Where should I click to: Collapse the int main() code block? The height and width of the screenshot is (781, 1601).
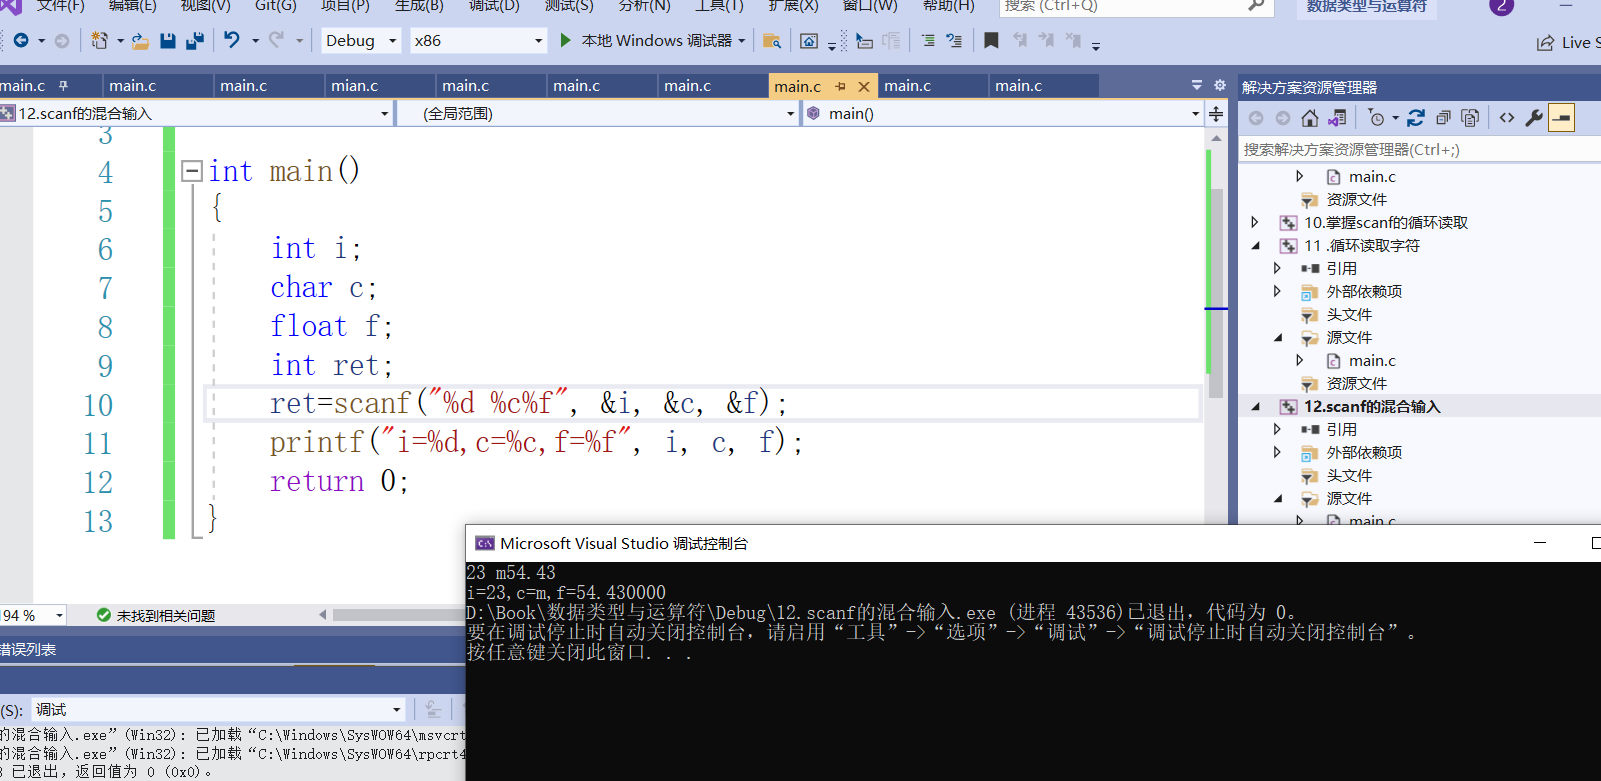pyautogui.click(x=192, y=171)
